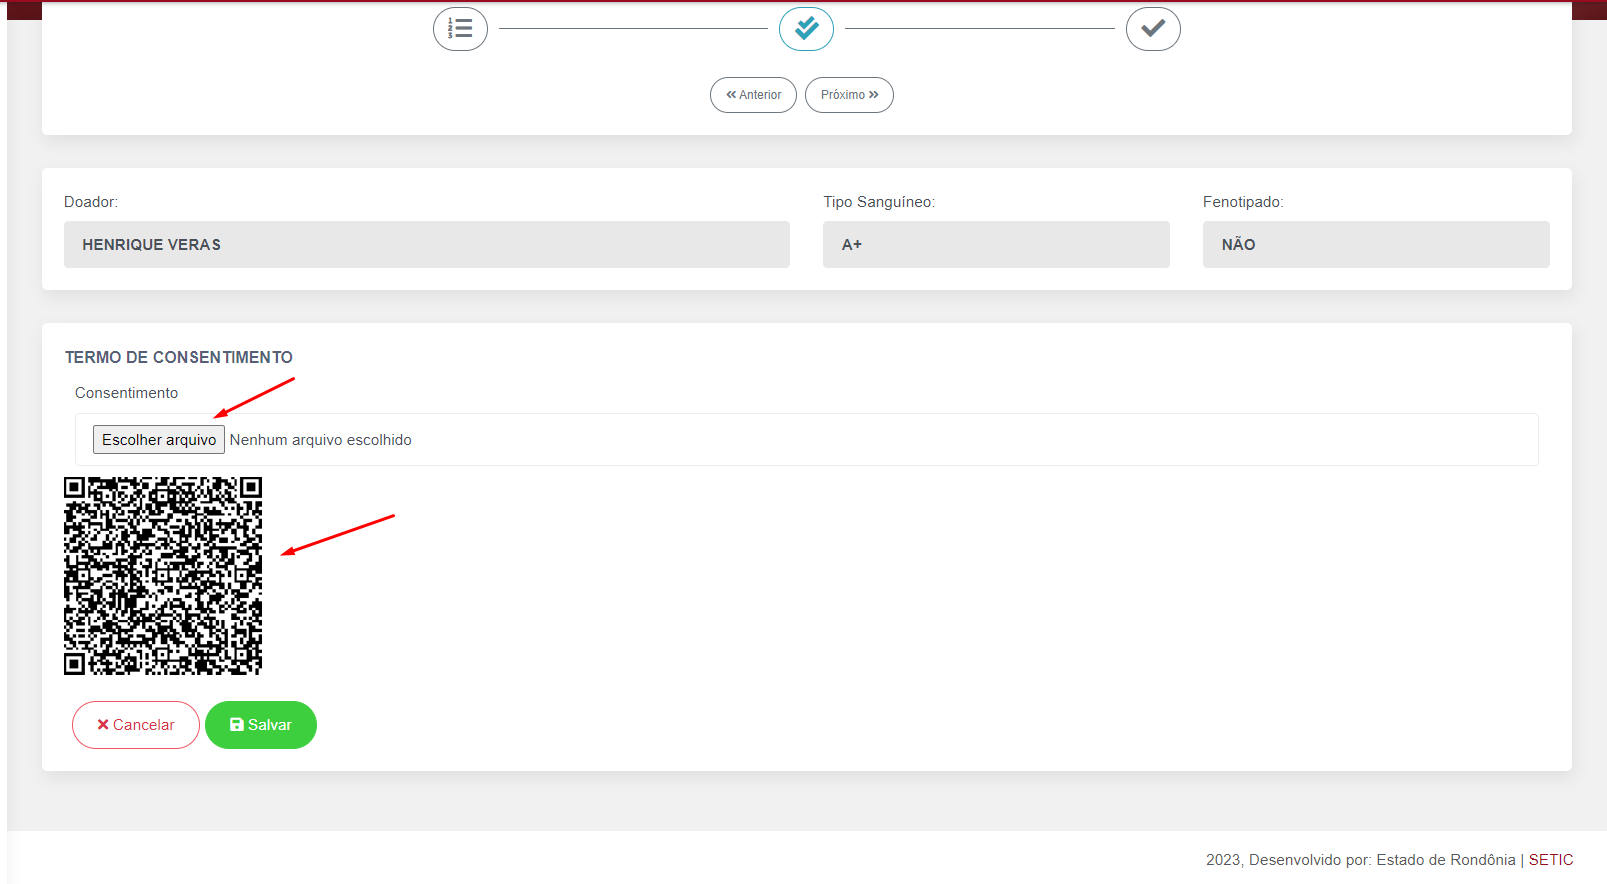Click the Tipo Sanguíneo: label
The width and height of the screenshot is (1607, 884).
pos(879,202)
